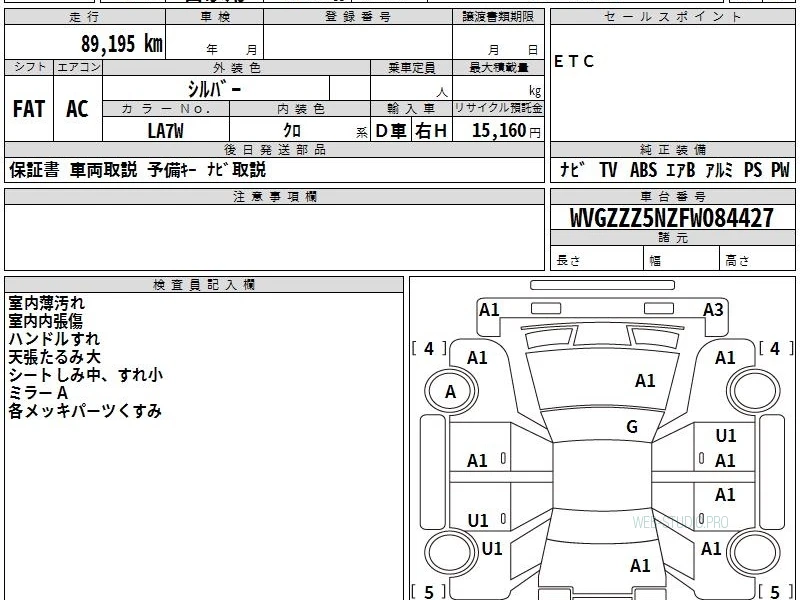This screenshot has height=600, width=800.
Task: Select the カラーNo. header
Action: pyautogui.click(x=166, y=109)
